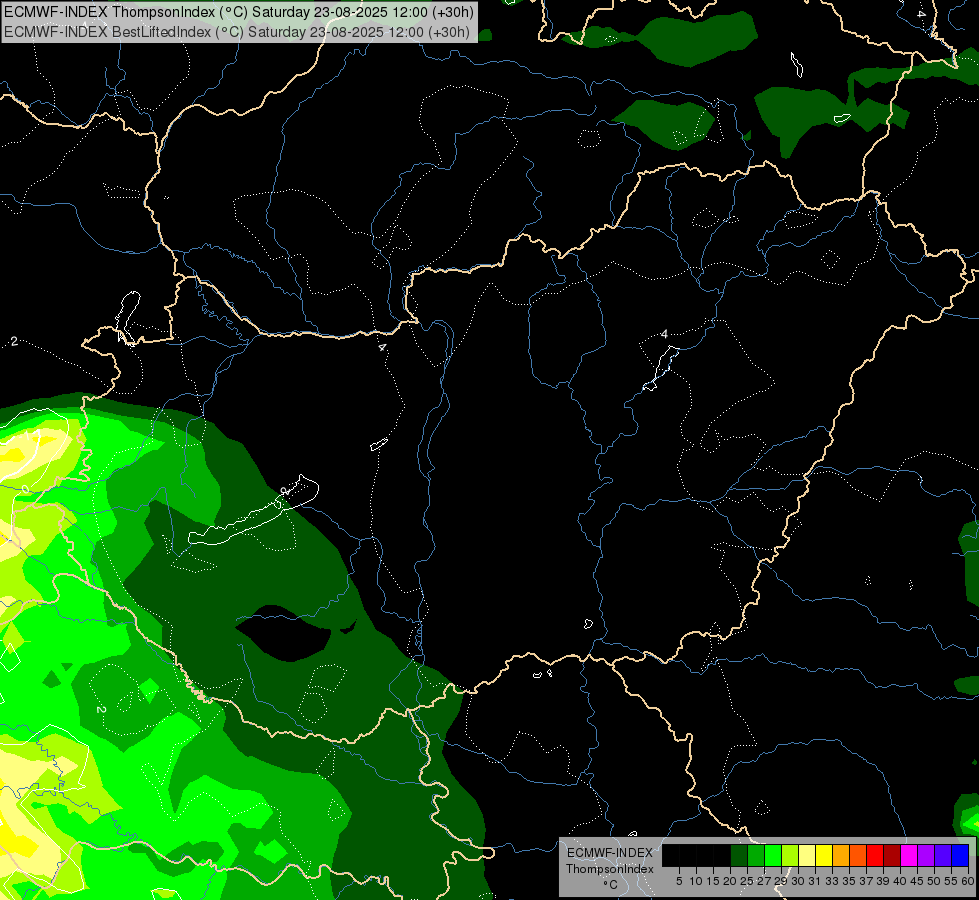979x900 pixels.
Task: Click legend tick value 50
Action: point(934,881)
